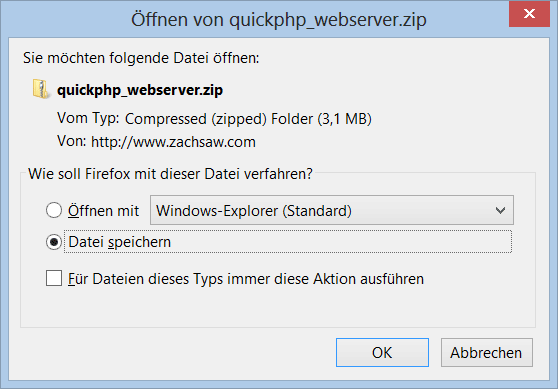
Task: Click "Wie soll Firefox mit dieser Datei verfahren?" heading
Action: click(x=170, y=174)
